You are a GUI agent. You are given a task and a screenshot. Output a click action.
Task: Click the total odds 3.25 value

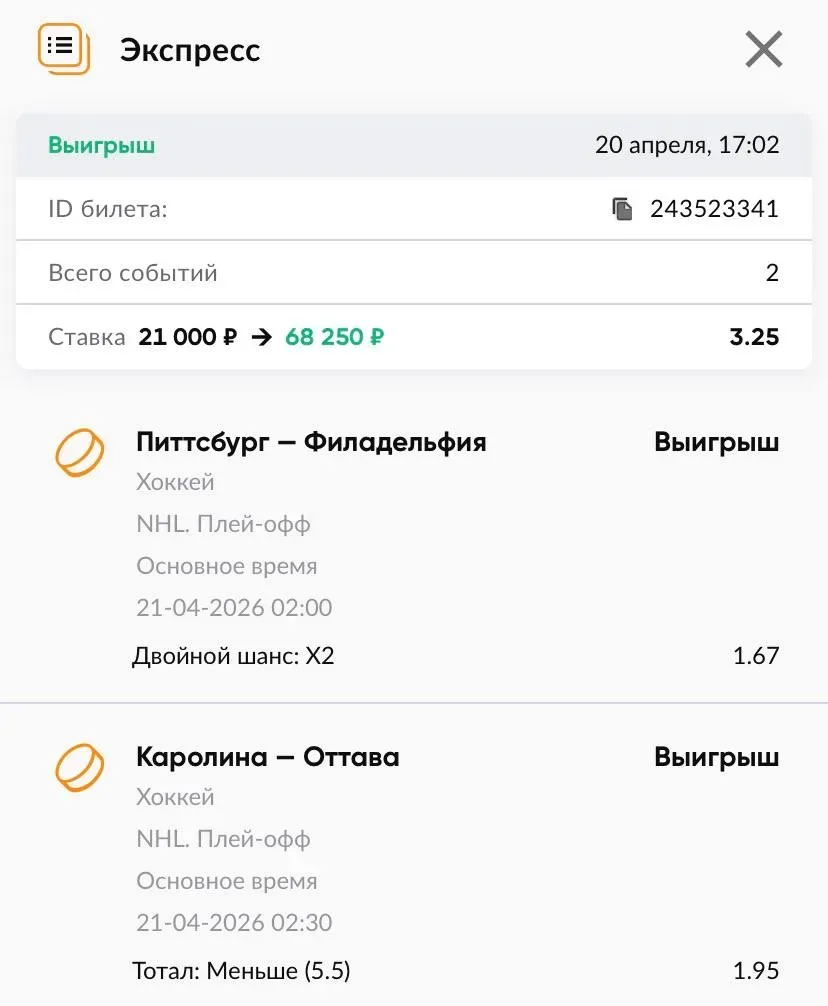pyautogui.click(x=754, y=337)
